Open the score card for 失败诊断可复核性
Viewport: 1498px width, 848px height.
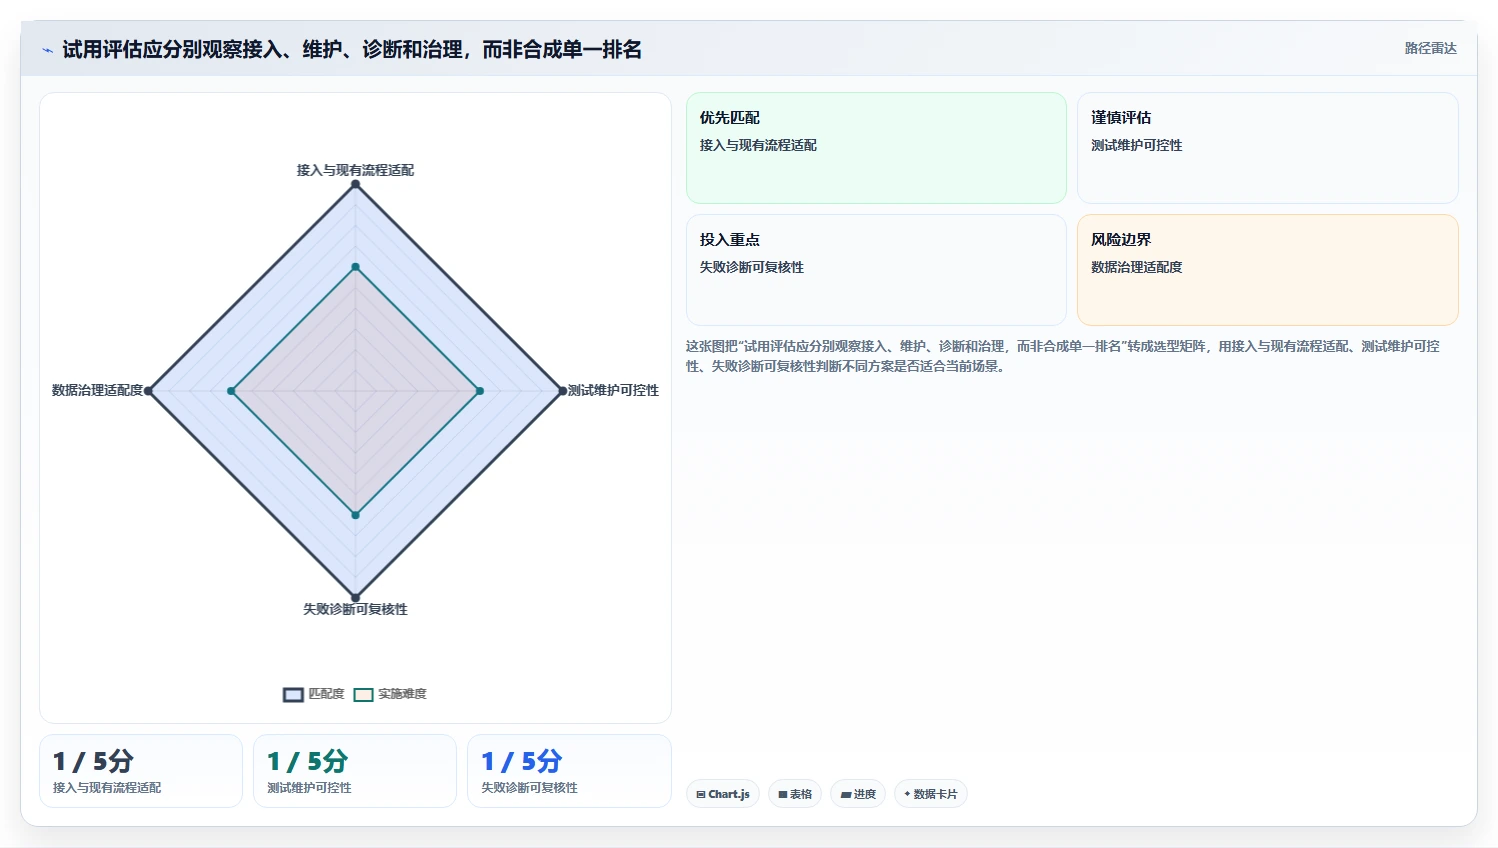pyautogui.click(x=569, y=771)
